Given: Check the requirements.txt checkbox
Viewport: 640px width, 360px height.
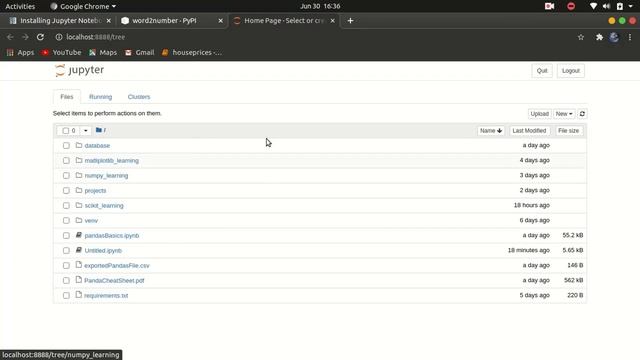Looking at the screenshot, I should point(66,296).
